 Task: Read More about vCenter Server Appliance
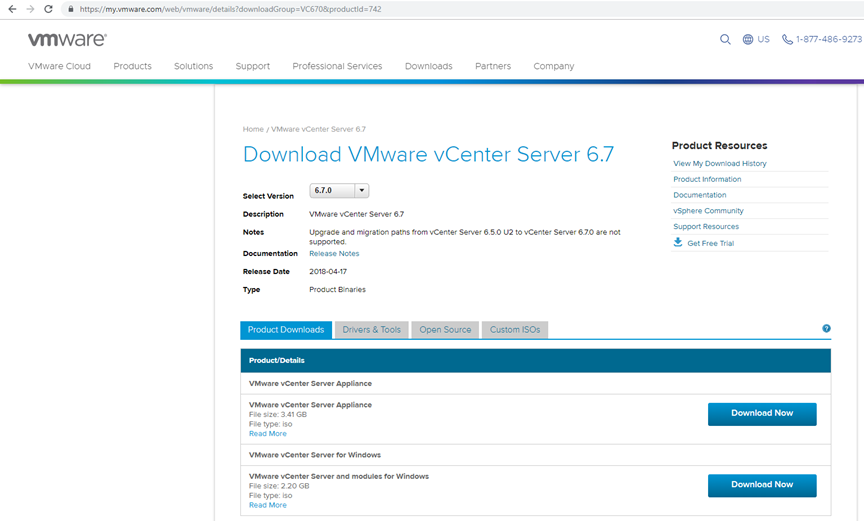pyautogui.click(x=268, y=433)
